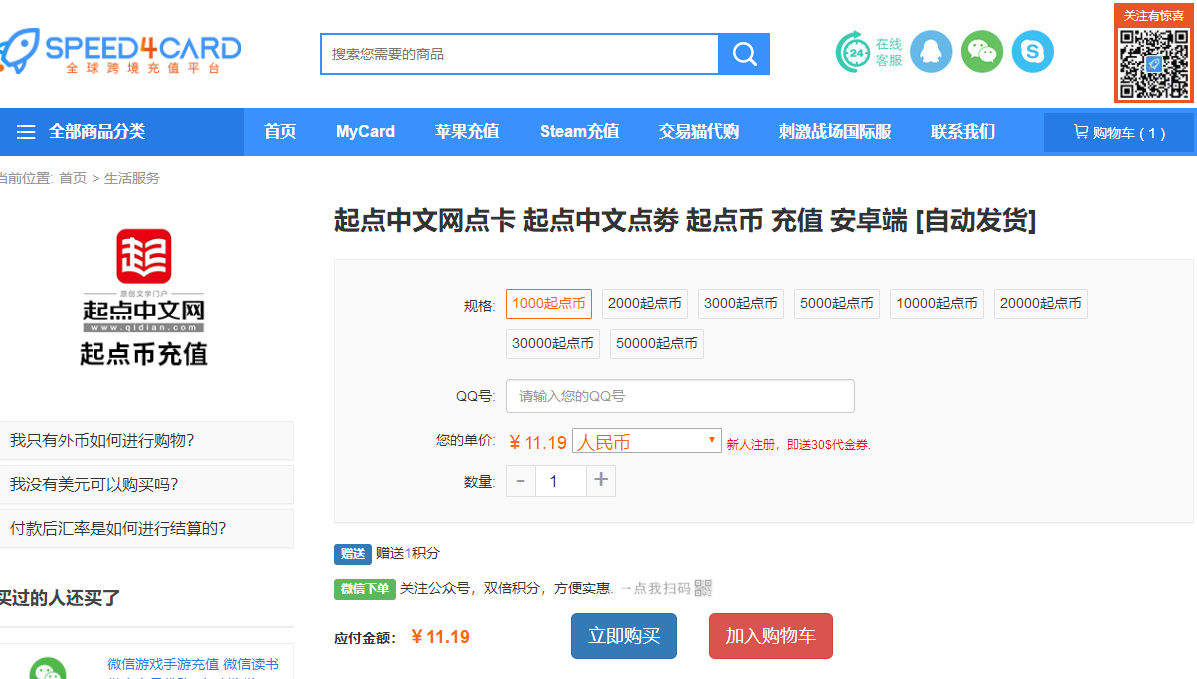Go to 首页 in the navigation bar
This screenshot has width=1197, height=679.
(280, 131)
